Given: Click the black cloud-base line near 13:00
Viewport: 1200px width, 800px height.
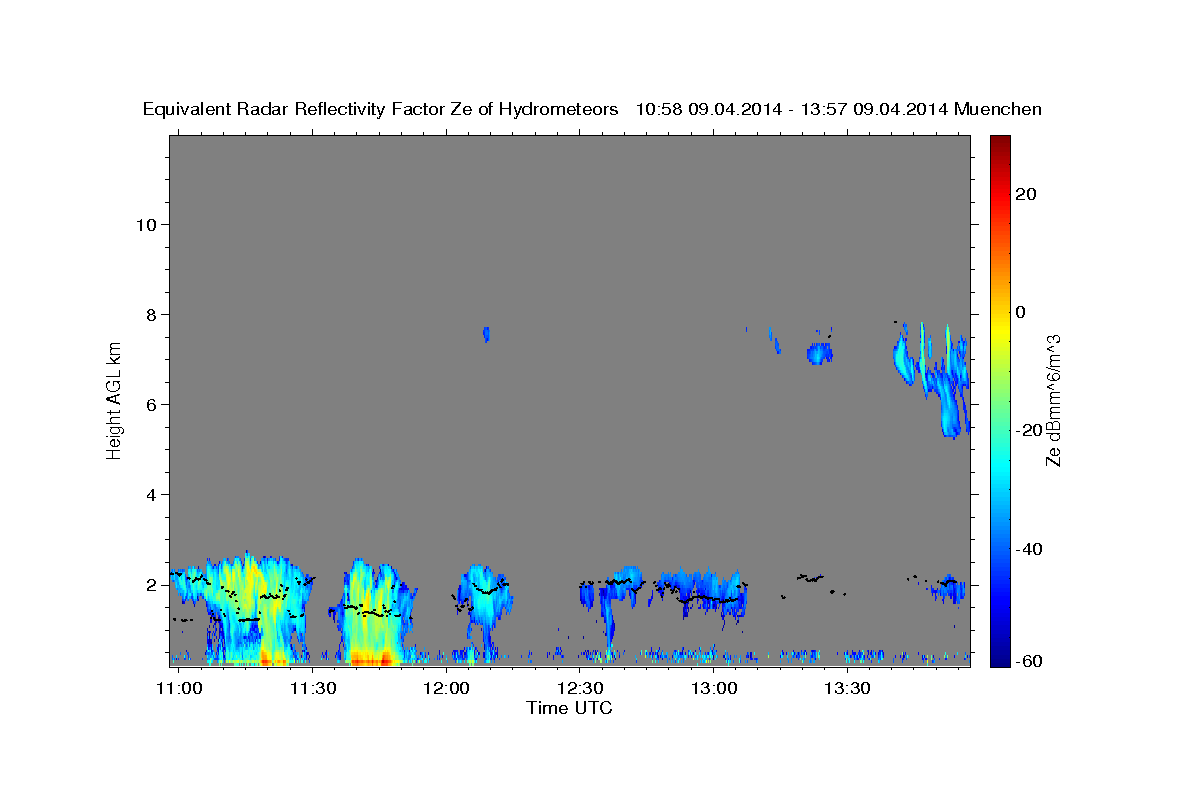Looking at the screenshot, I should pos(707,598).
